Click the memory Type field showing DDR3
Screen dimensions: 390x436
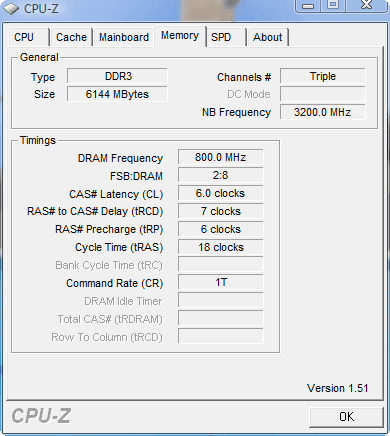117,76
